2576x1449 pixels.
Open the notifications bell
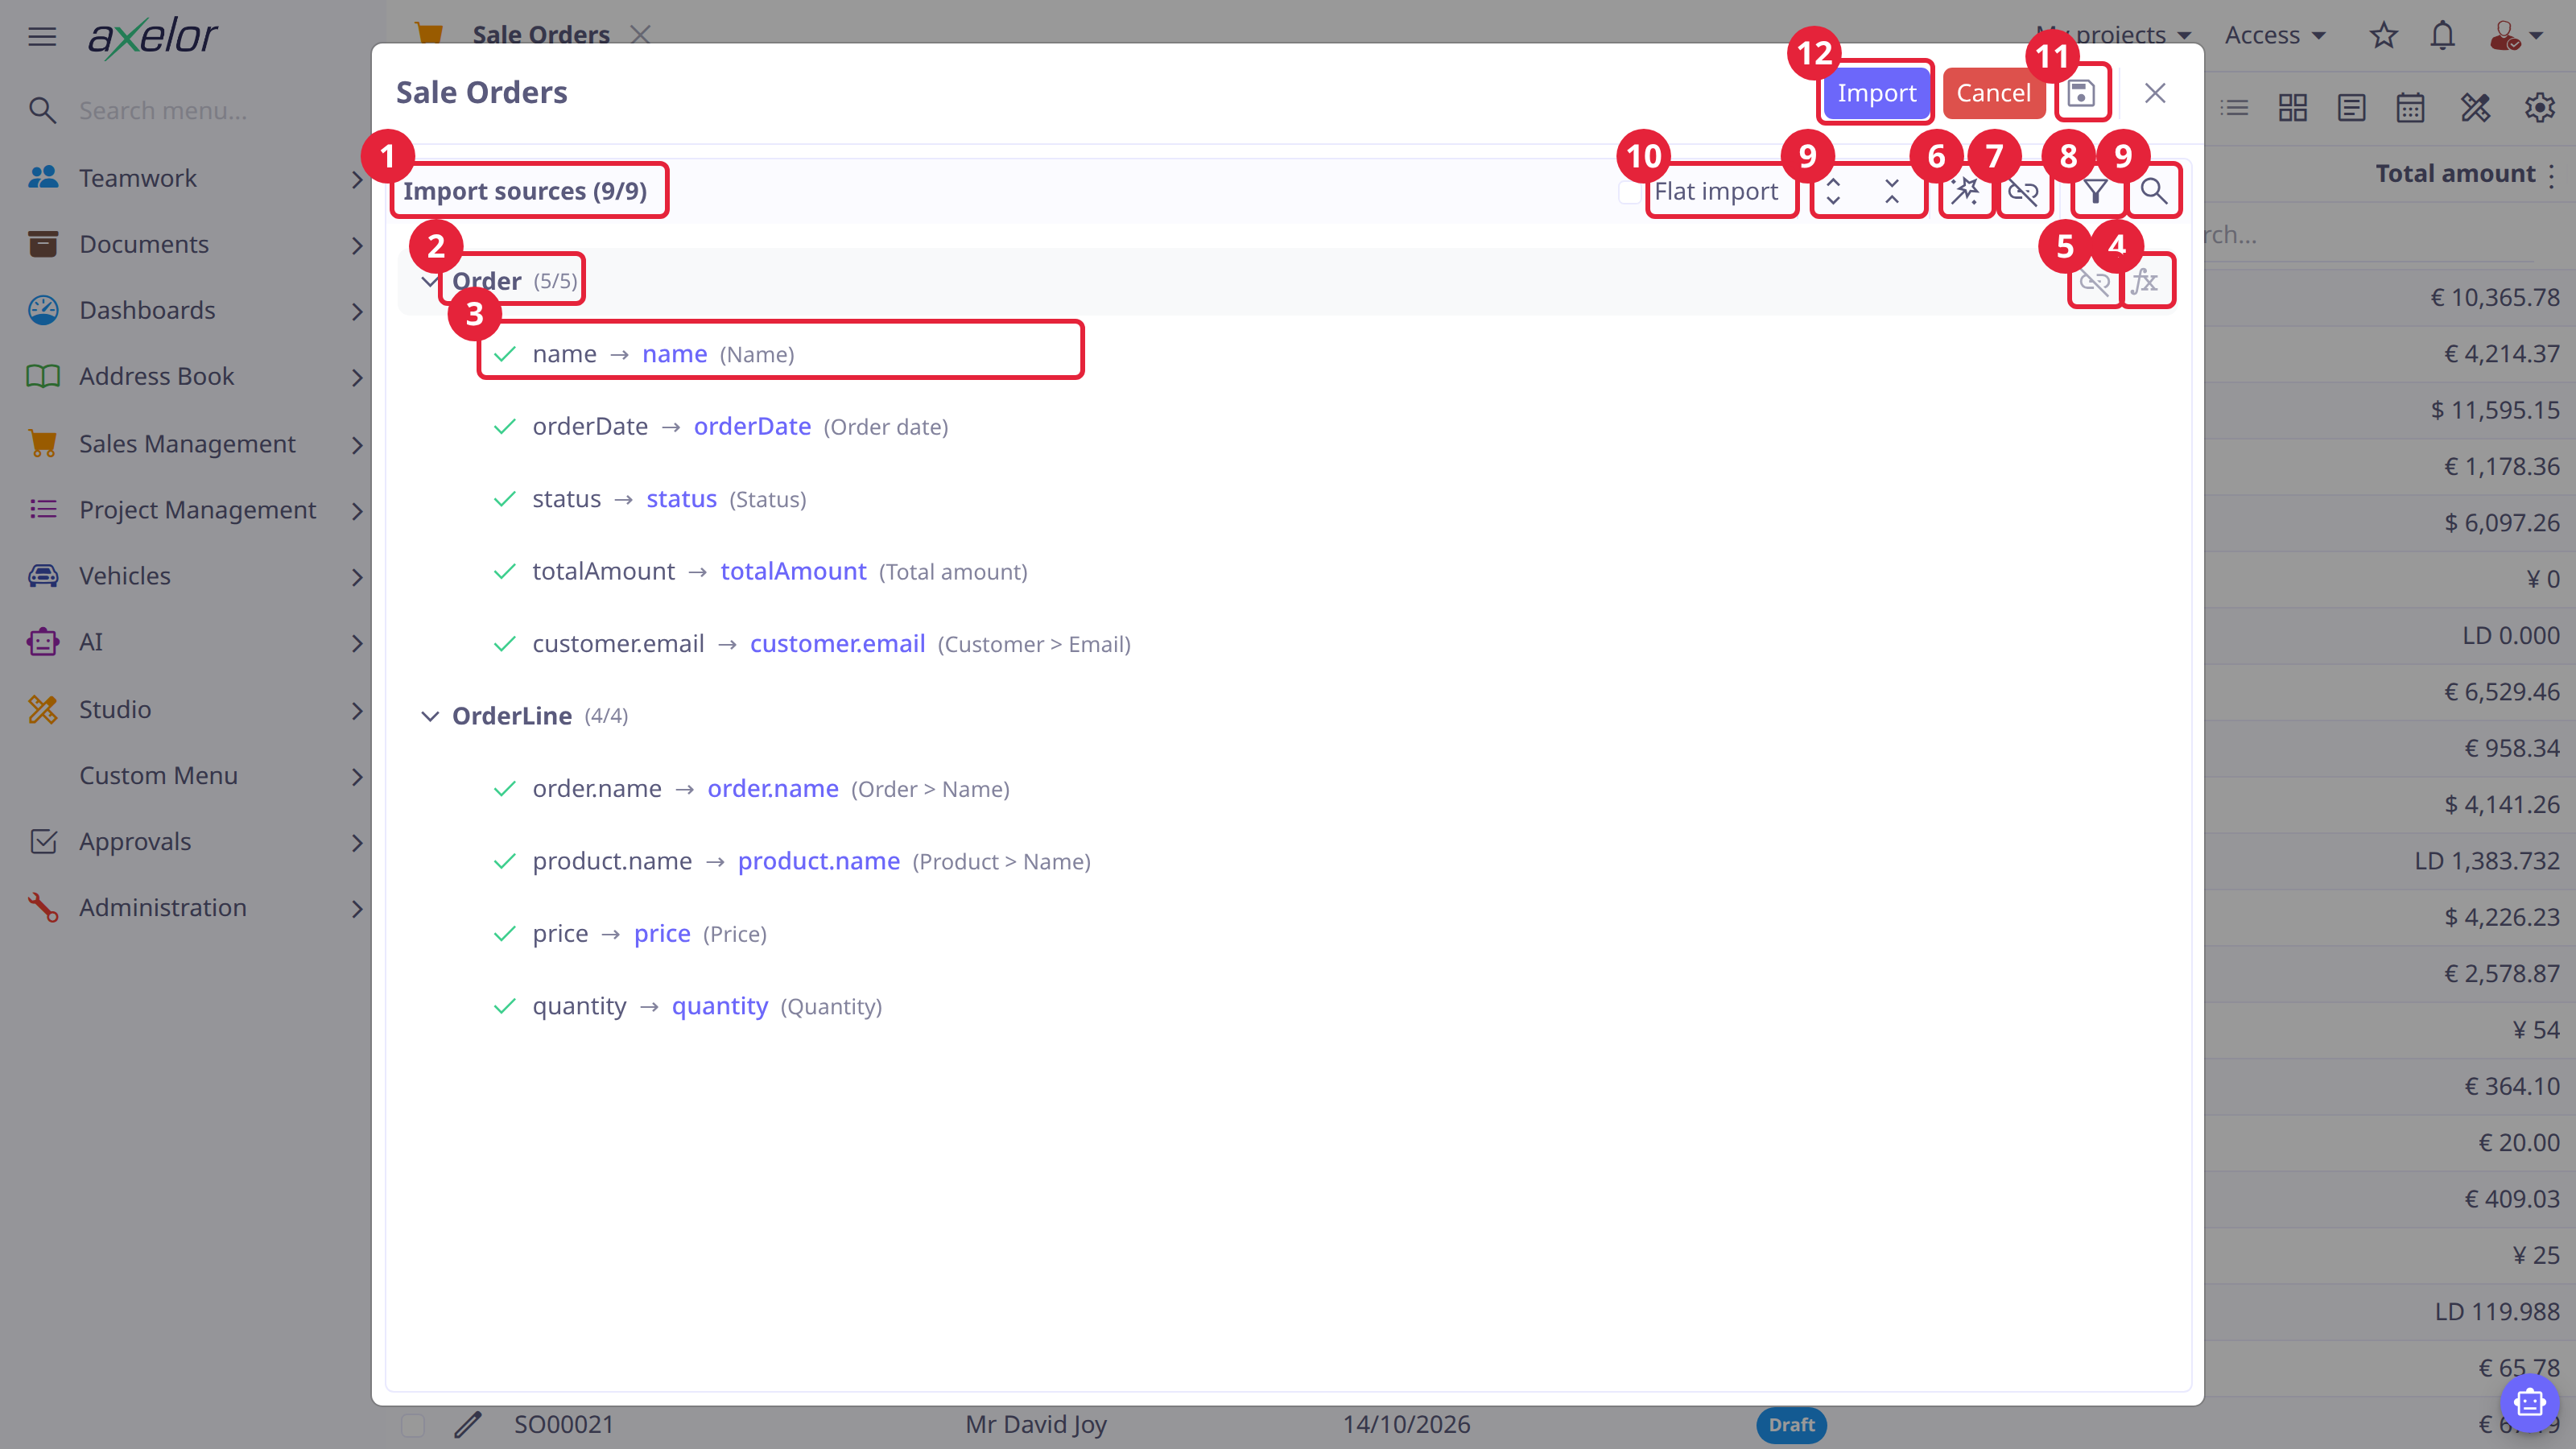(2443, 36)
